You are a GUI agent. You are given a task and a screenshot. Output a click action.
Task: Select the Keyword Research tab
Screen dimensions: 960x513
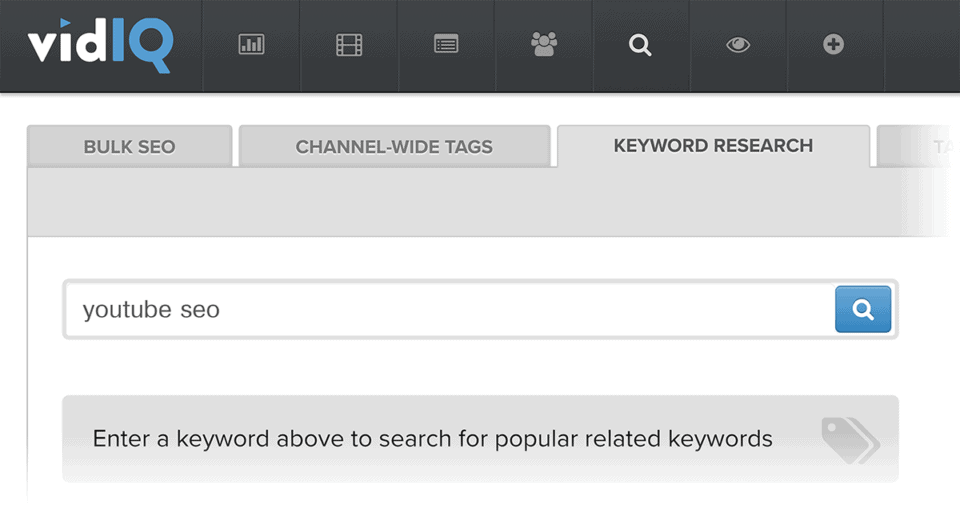pyautogui.click(x=713, y=146)
